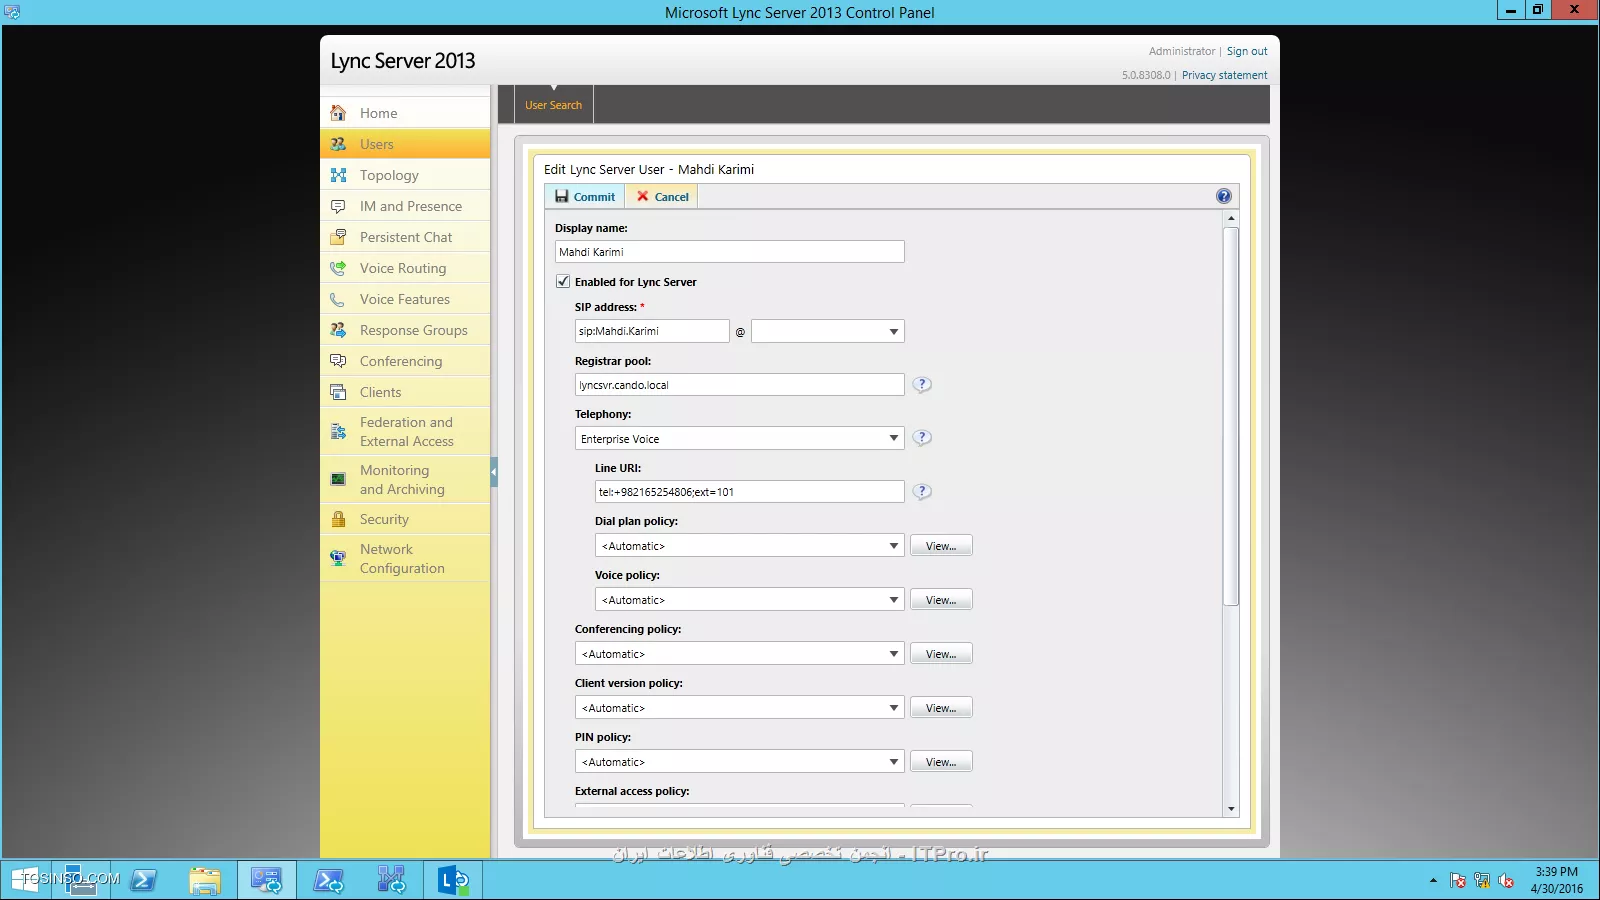Image resolution: width=1600 pixels, height=900 pixels.
Task: Open the blue help icon in toolbar
Action: tap(1223, 196)
